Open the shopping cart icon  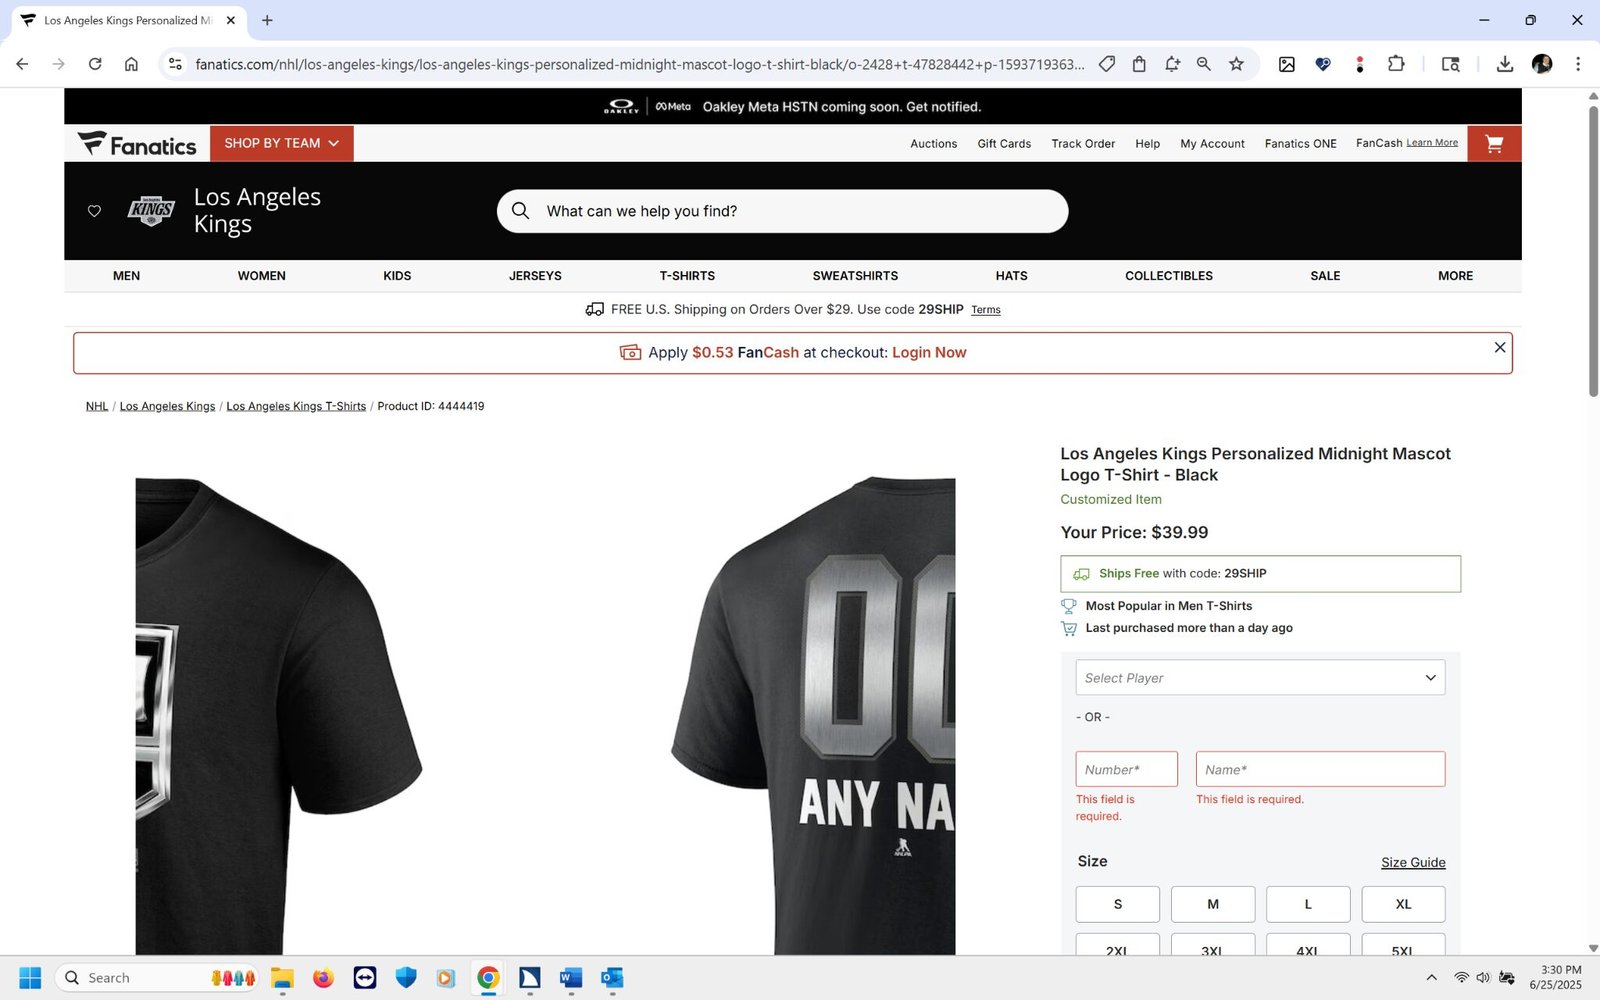coord(1494,144)
